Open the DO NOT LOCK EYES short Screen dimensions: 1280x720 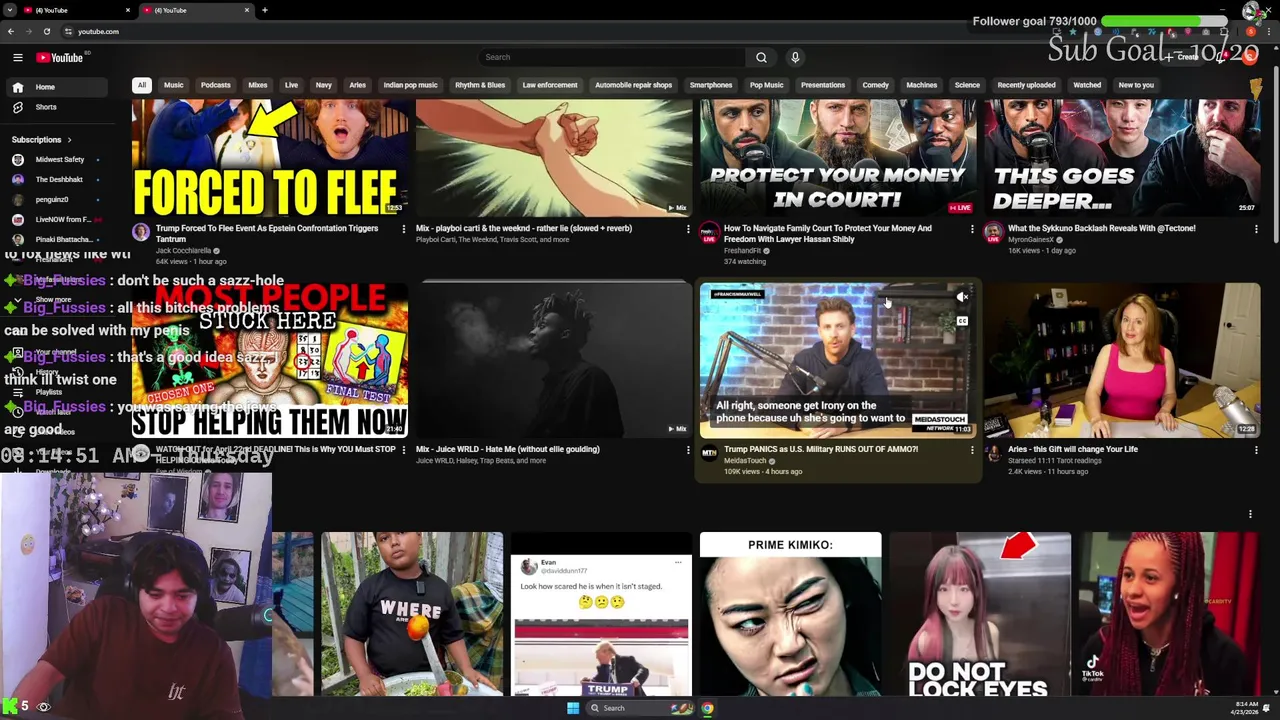tap(980, 614)
